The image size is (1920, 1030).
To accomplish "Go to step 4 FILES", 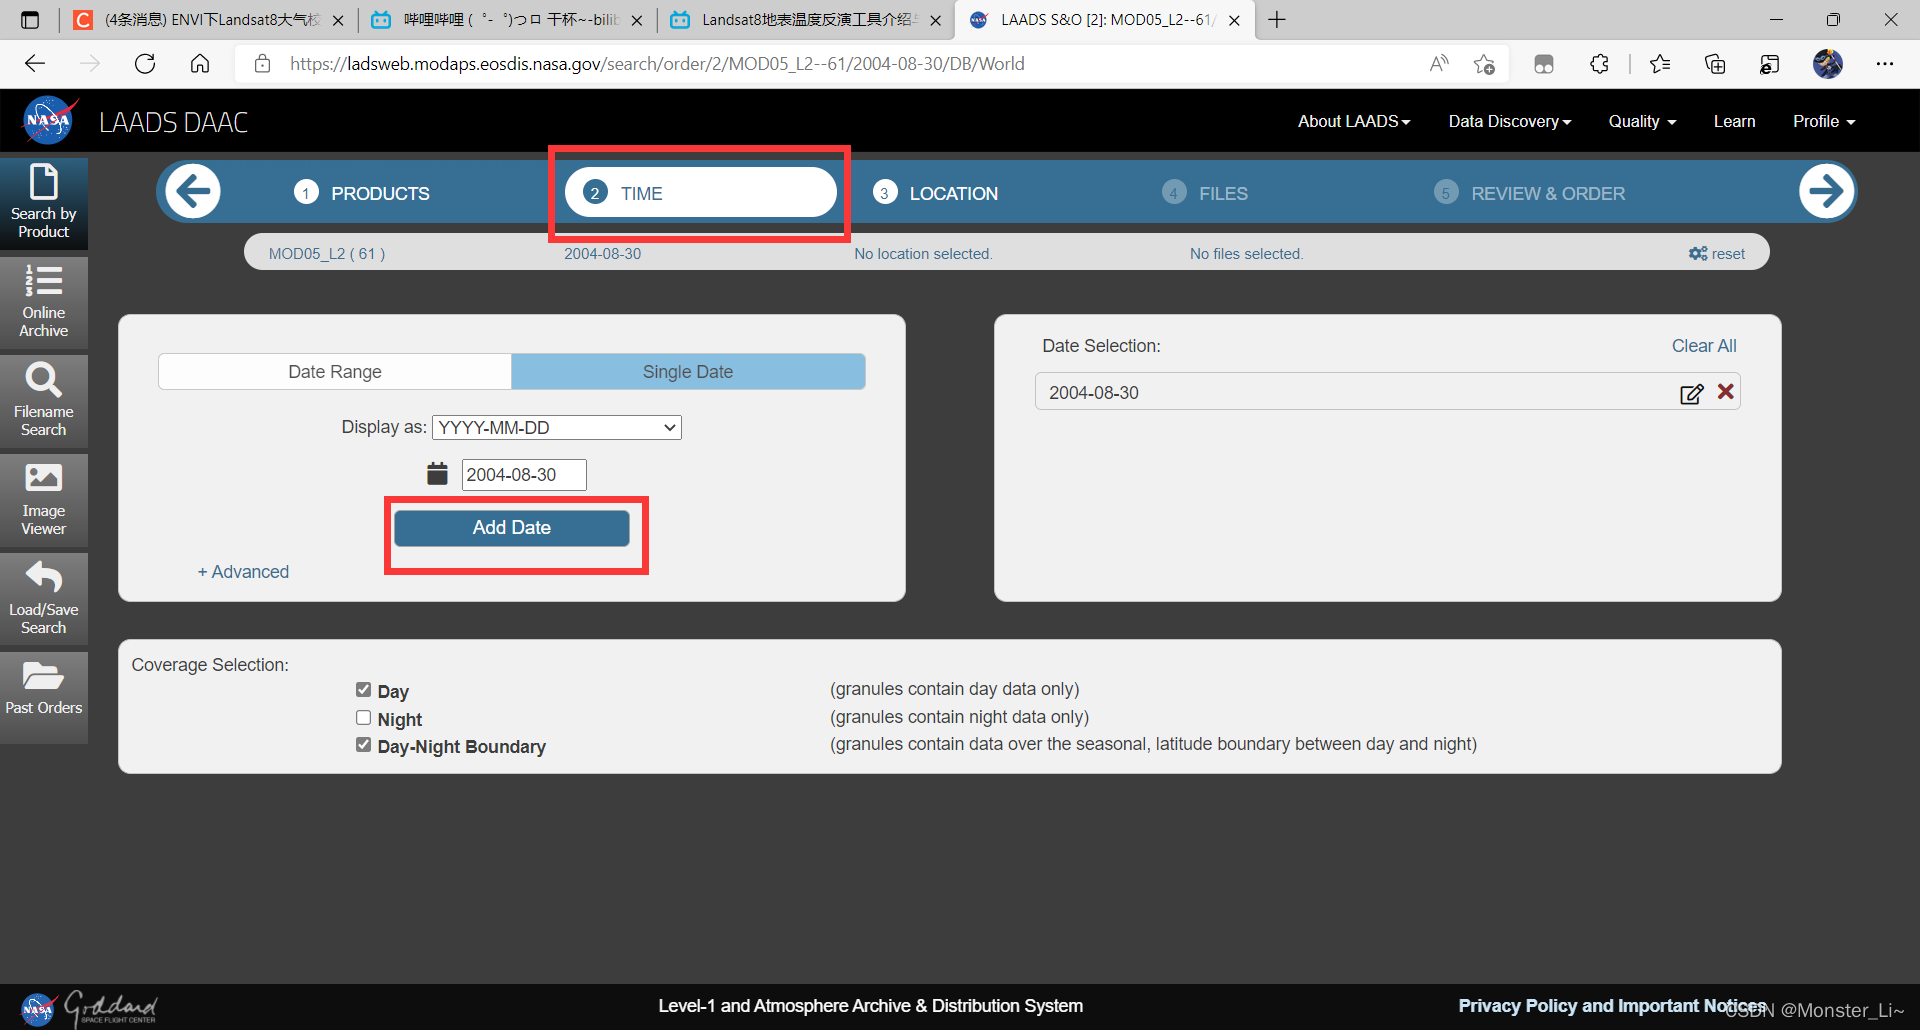I will tap(1205, 193).
